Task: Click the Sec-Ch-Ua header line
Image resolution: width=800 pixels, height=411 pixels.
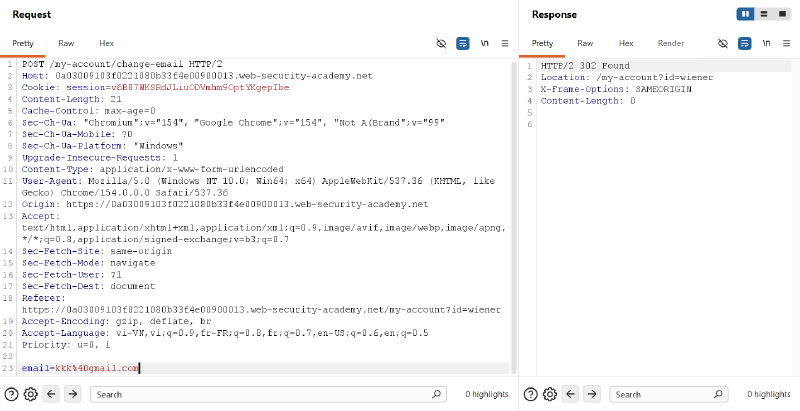Action: (233, 123)
